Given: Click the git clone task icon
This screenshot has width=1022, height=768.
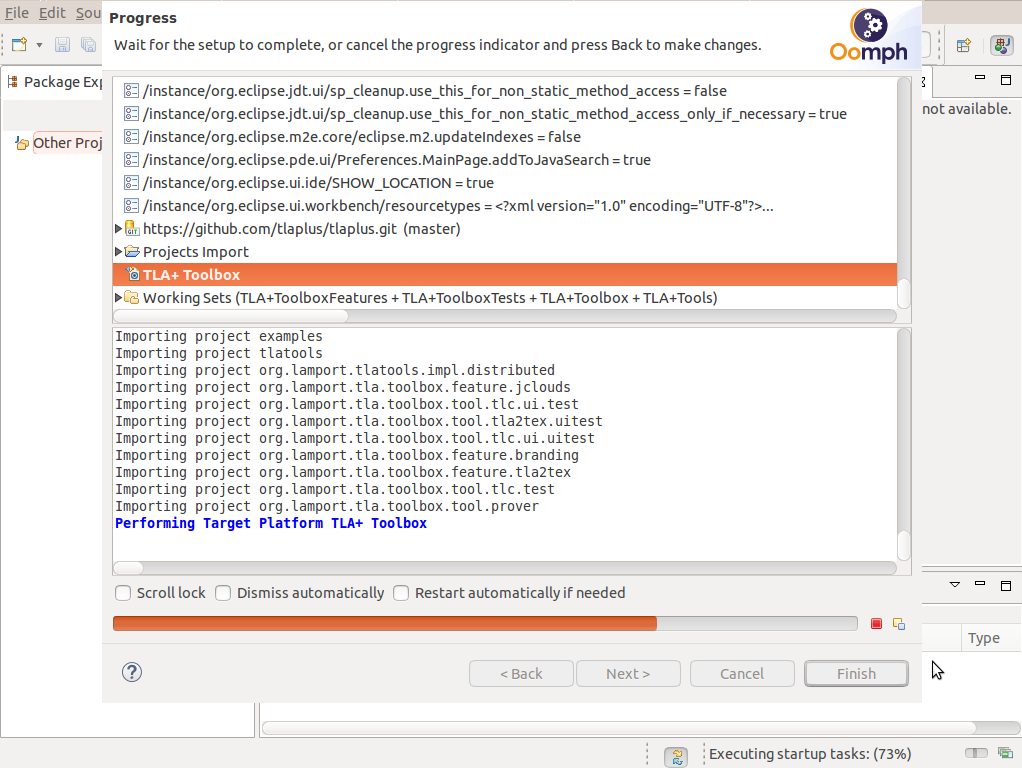Looking at the screenshot, I should (x=132, y=229).
